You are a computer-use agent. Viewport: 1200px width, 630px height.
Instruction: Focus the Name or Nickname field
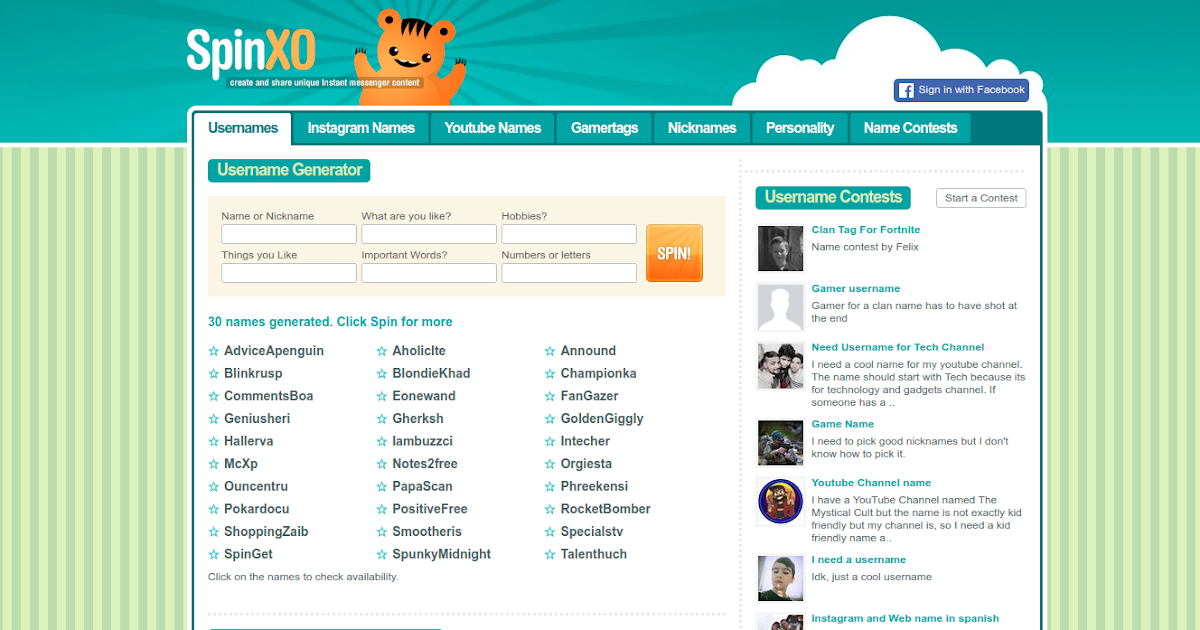pyautogui.click(x=289, y=234)
